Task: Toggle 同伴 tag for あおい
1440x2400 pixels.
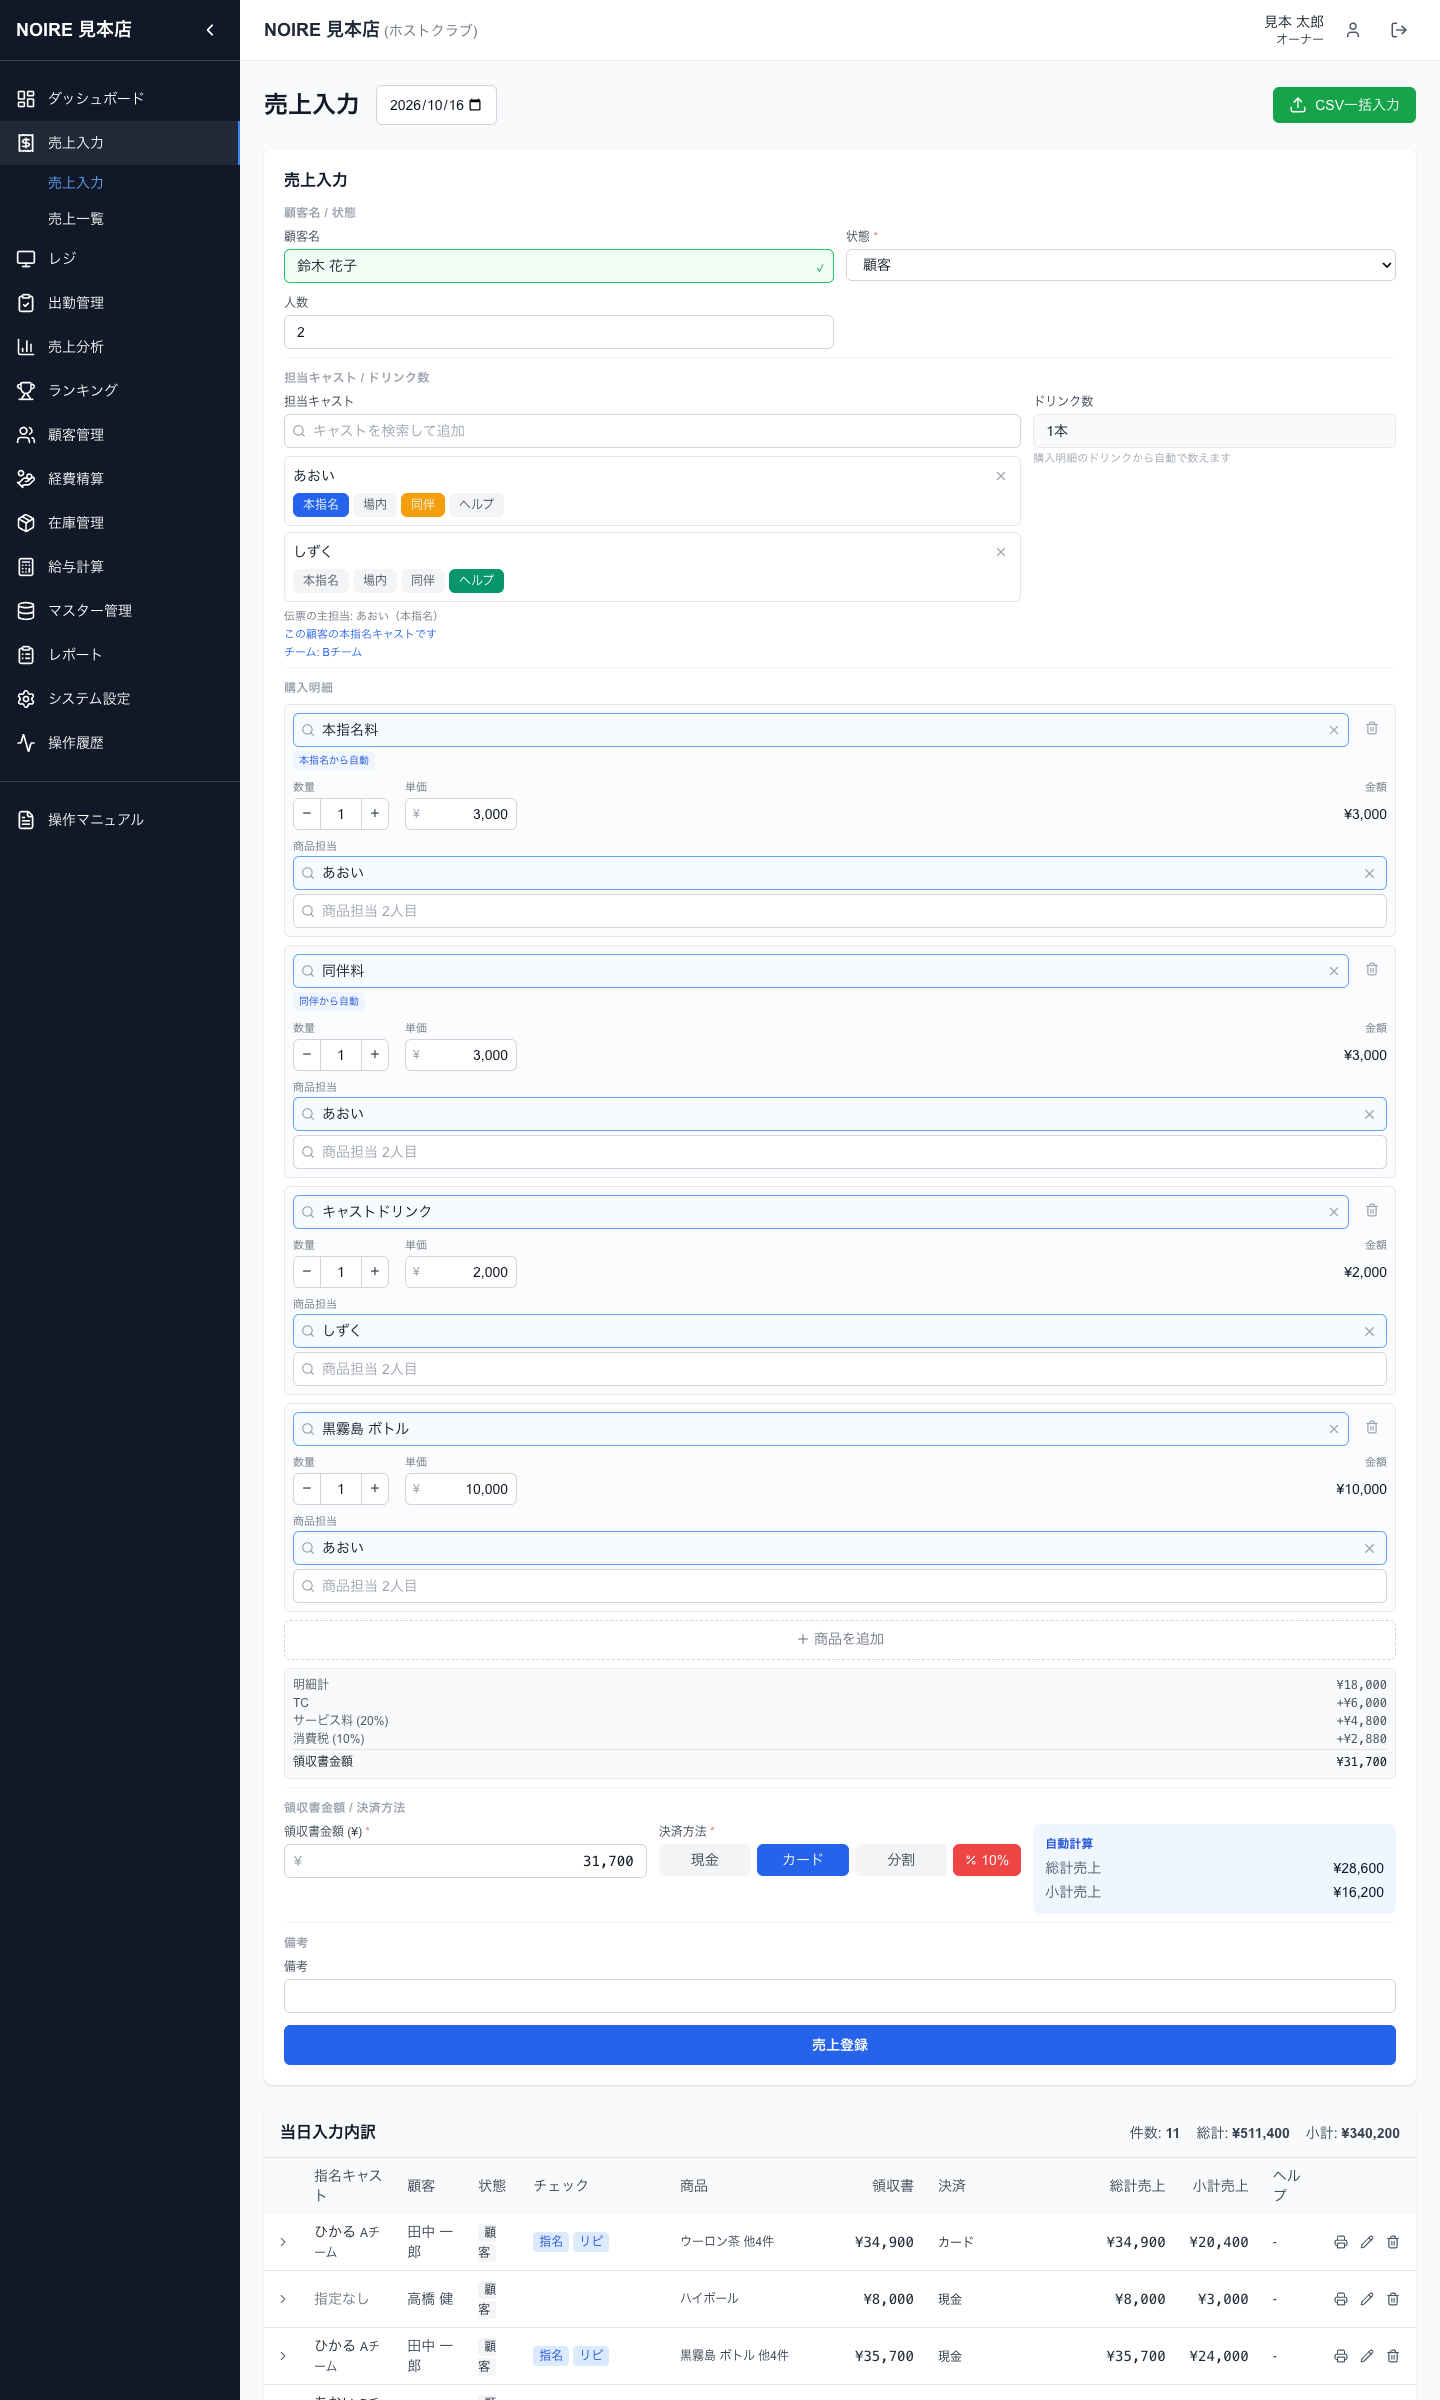Action: coord(423,505)
